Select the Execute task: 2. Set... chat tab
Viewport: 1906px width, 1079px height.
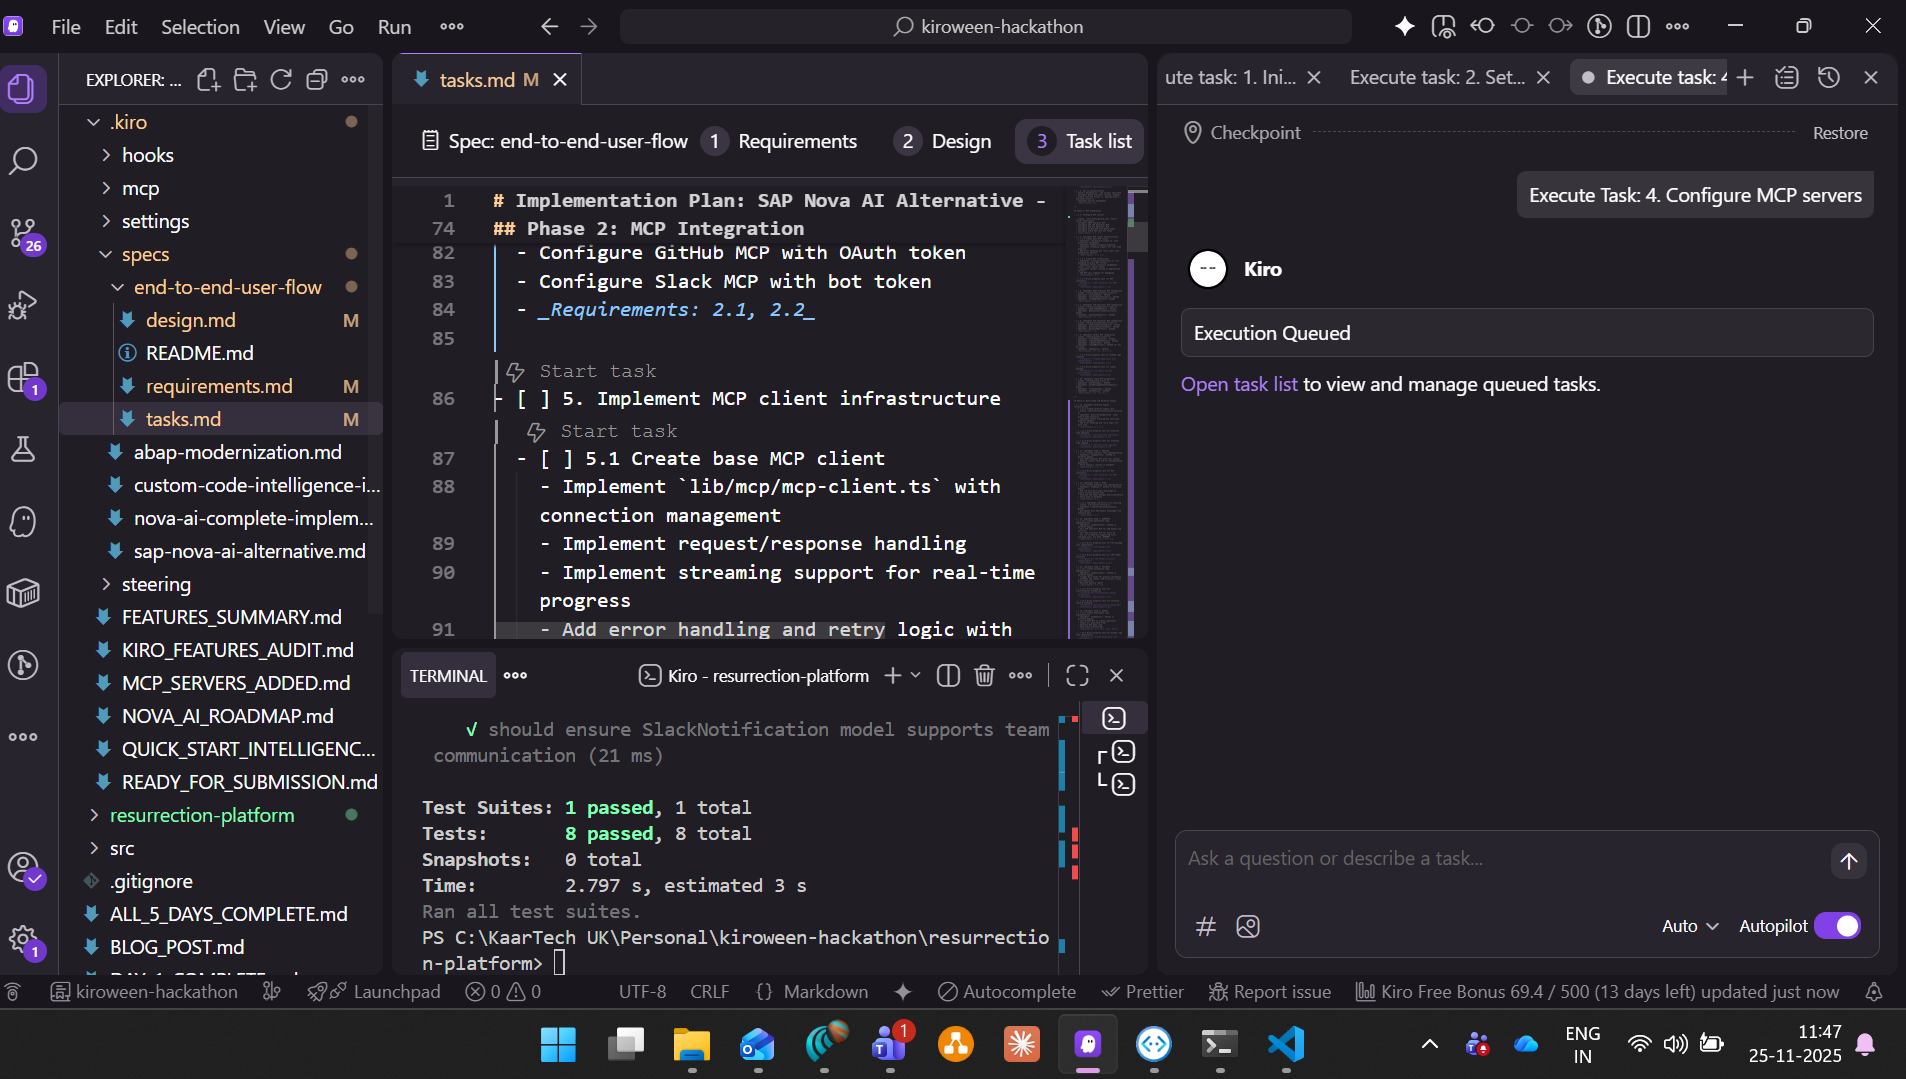pos(1437,78)
